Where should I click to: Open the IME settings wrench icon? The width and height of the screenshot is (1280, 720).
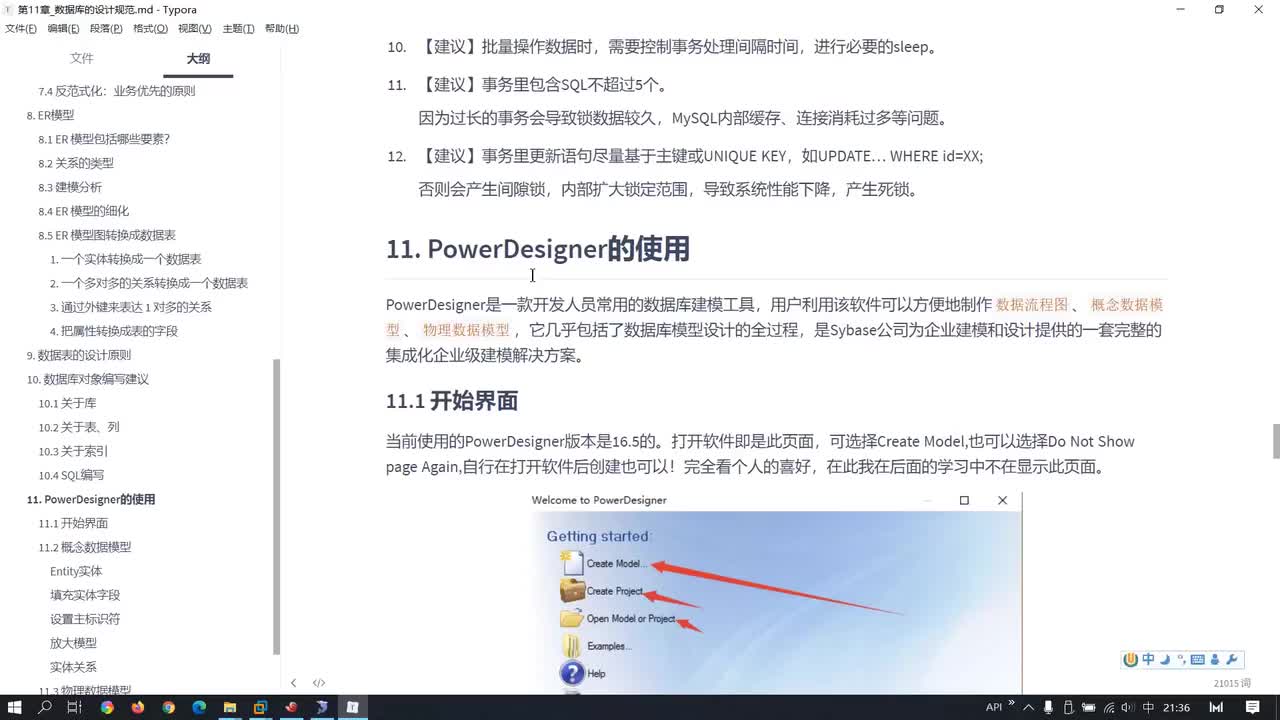click(1231, 660)
